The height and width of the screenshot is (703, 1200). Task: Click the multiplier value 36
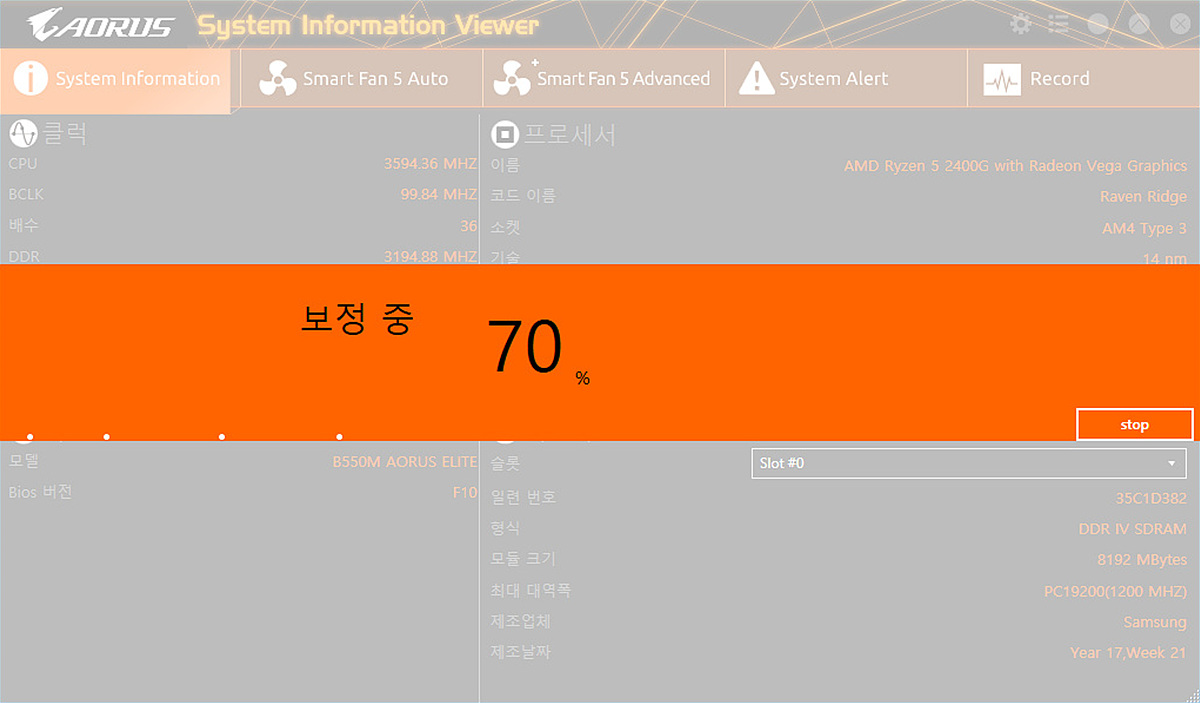coord(468,226)
